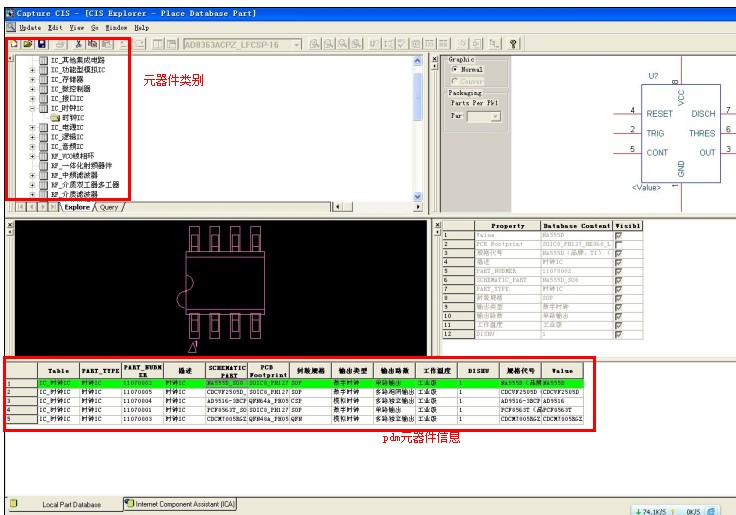
Task: Click the Save icon in the toolbar
Action: [42, 44]
